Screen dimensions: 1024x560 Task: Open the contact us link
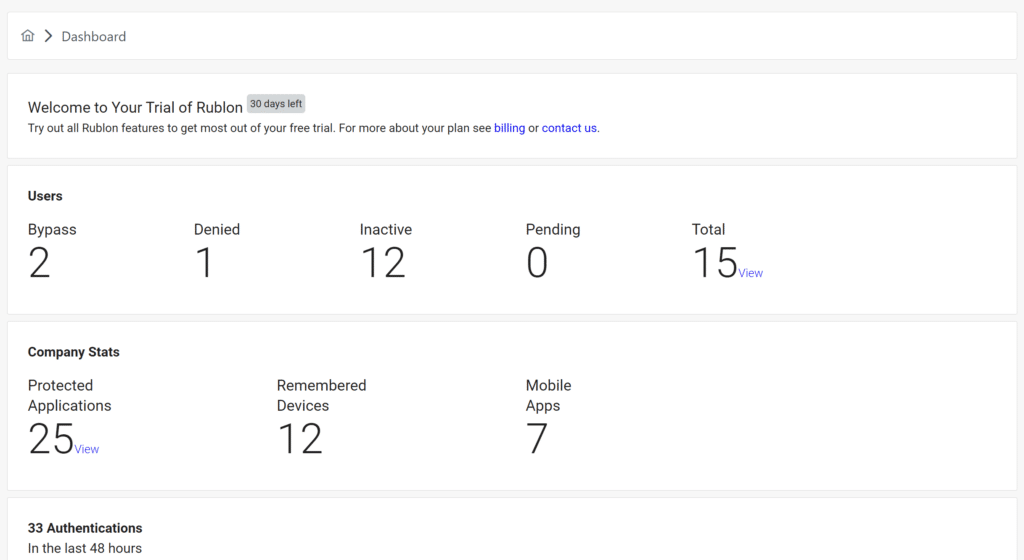tap(569, 128)
